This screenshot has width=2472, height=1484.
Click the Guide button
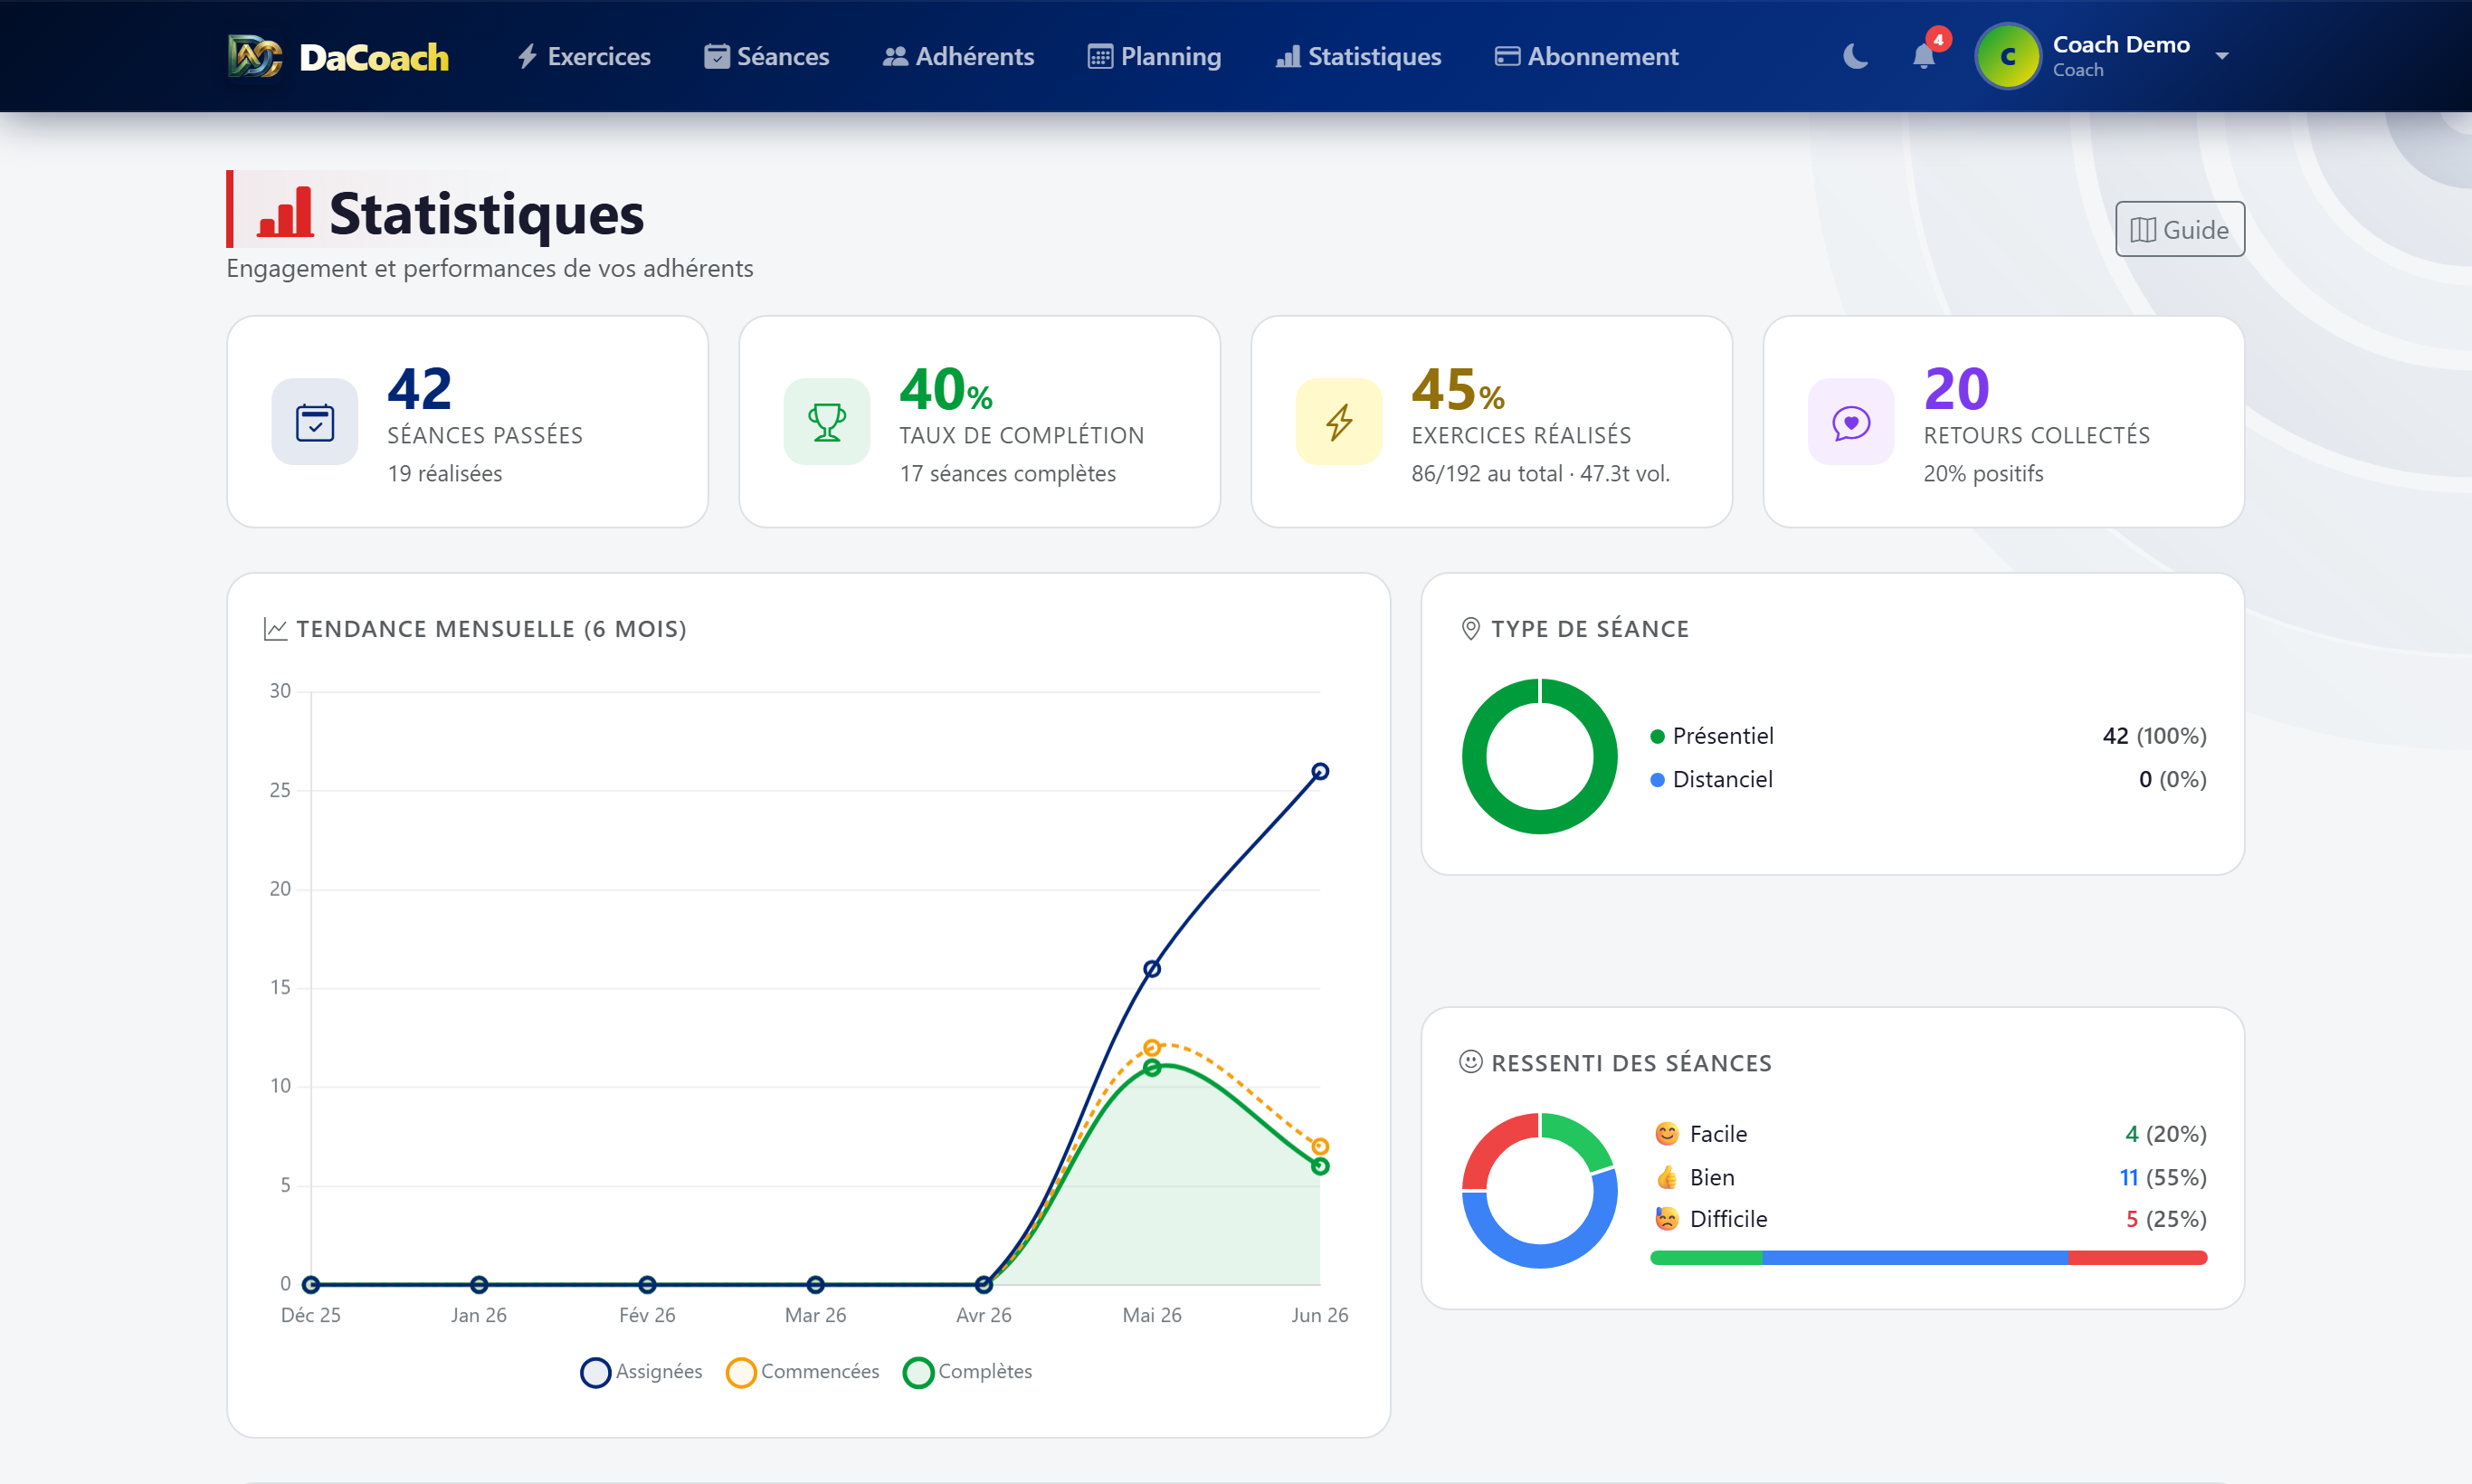tap(2180, 229)
